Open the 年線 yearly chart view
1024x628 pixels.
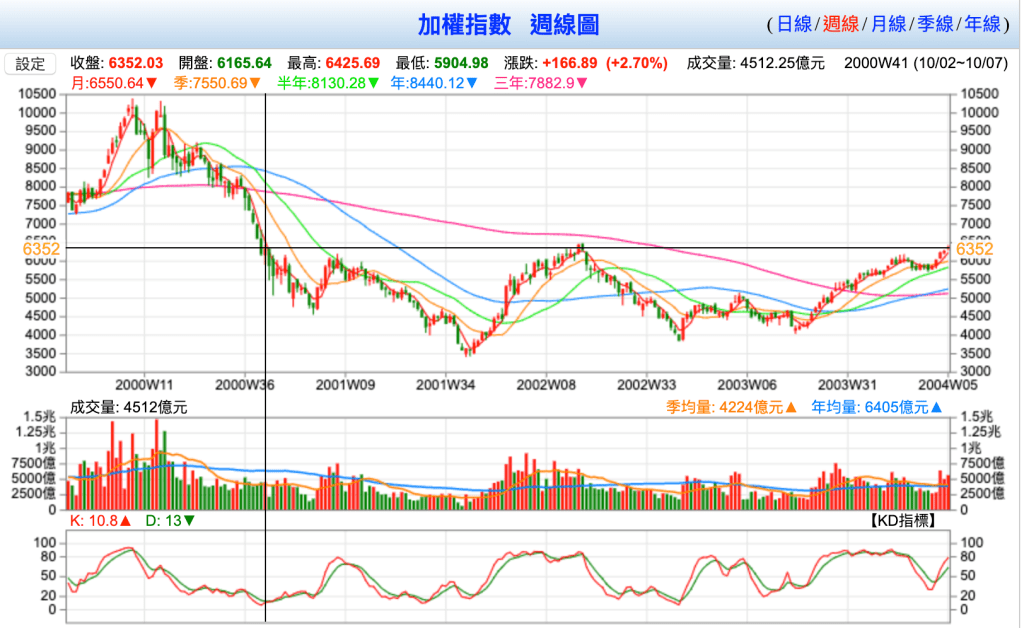tap(981, 24)
